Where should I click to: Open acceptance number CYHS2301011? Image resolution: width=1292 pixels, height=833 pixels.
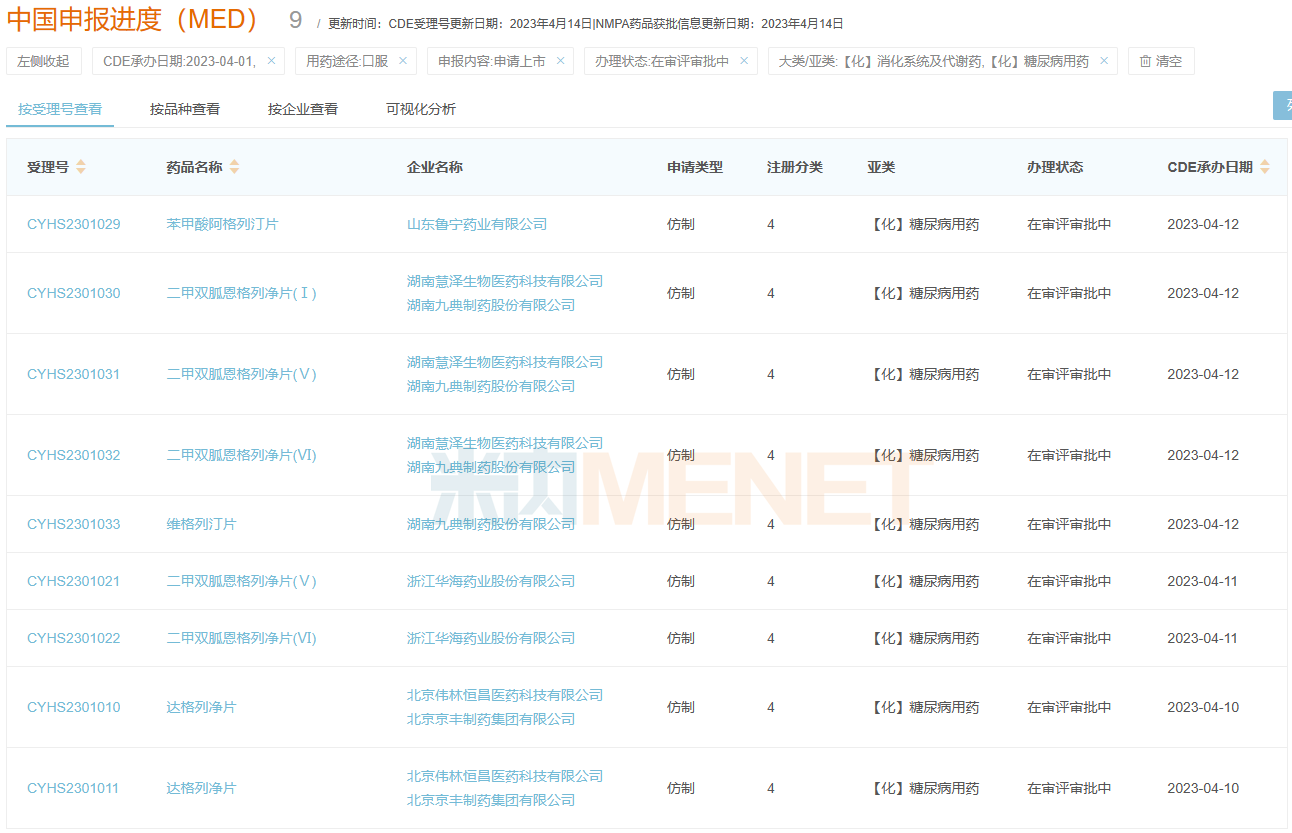click(x=73, y=788)
